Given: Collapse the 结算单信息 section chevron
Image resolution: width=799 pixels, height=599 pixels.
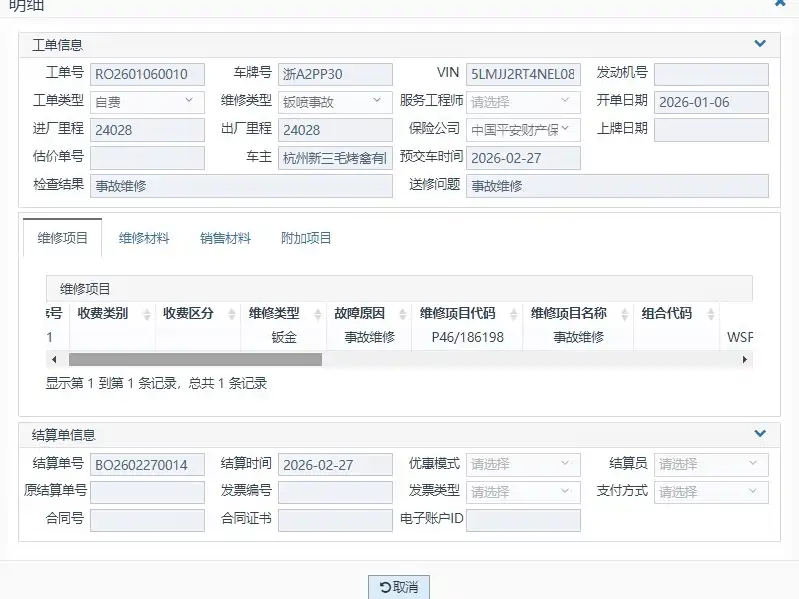Looking at the screenshot, I should point(760,434).
